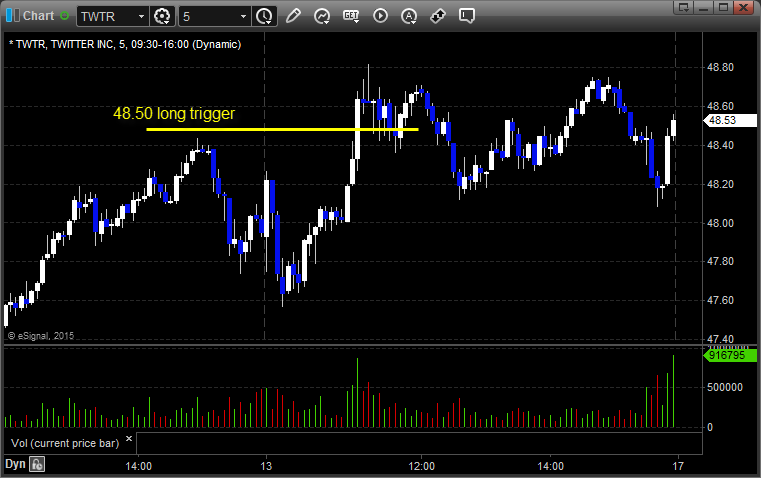Click the 'Vol (current price bar)' label
This screenshot has width=761, height=478.
[65, 443]
